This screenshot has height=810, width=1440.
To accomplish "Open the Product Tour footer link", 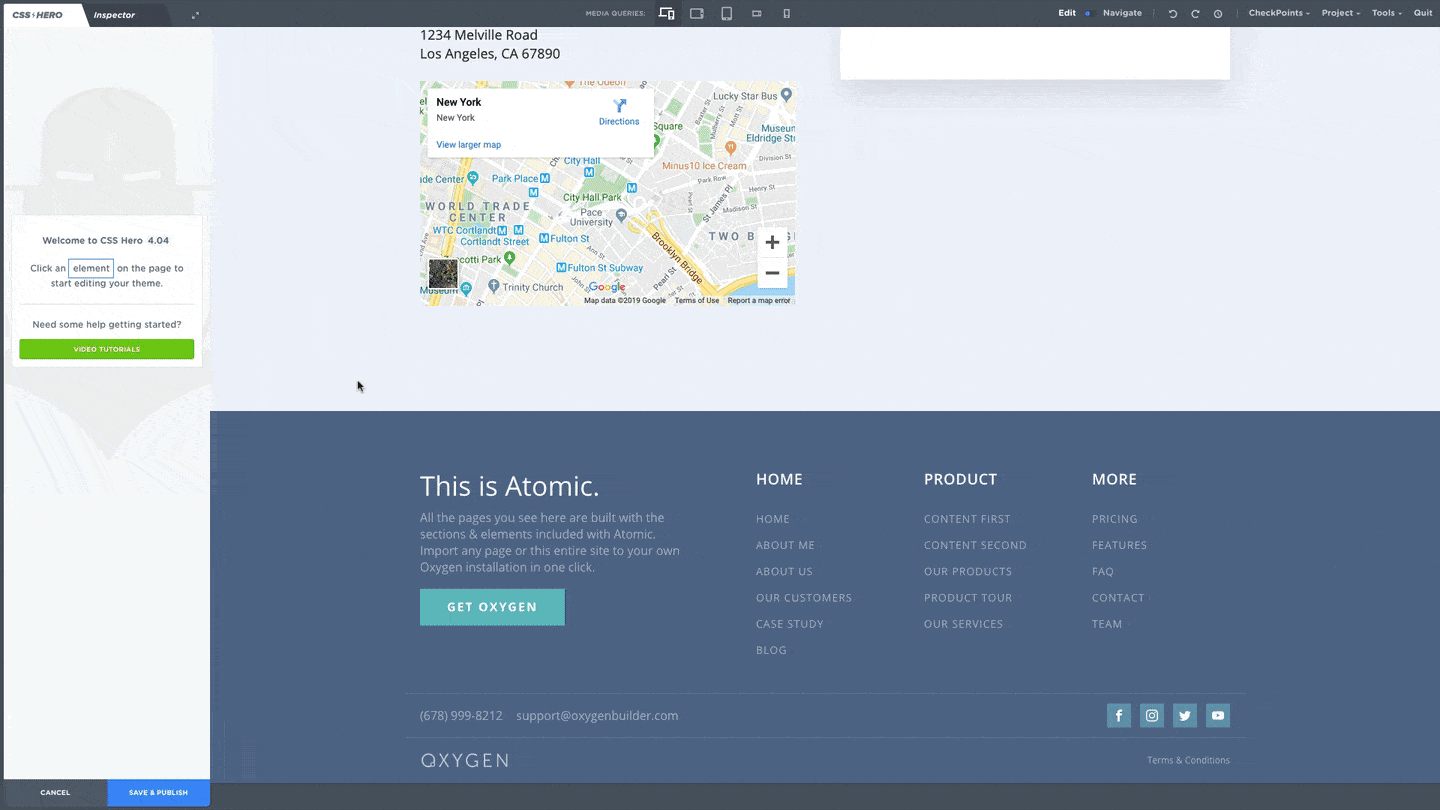I will point(968,597).
